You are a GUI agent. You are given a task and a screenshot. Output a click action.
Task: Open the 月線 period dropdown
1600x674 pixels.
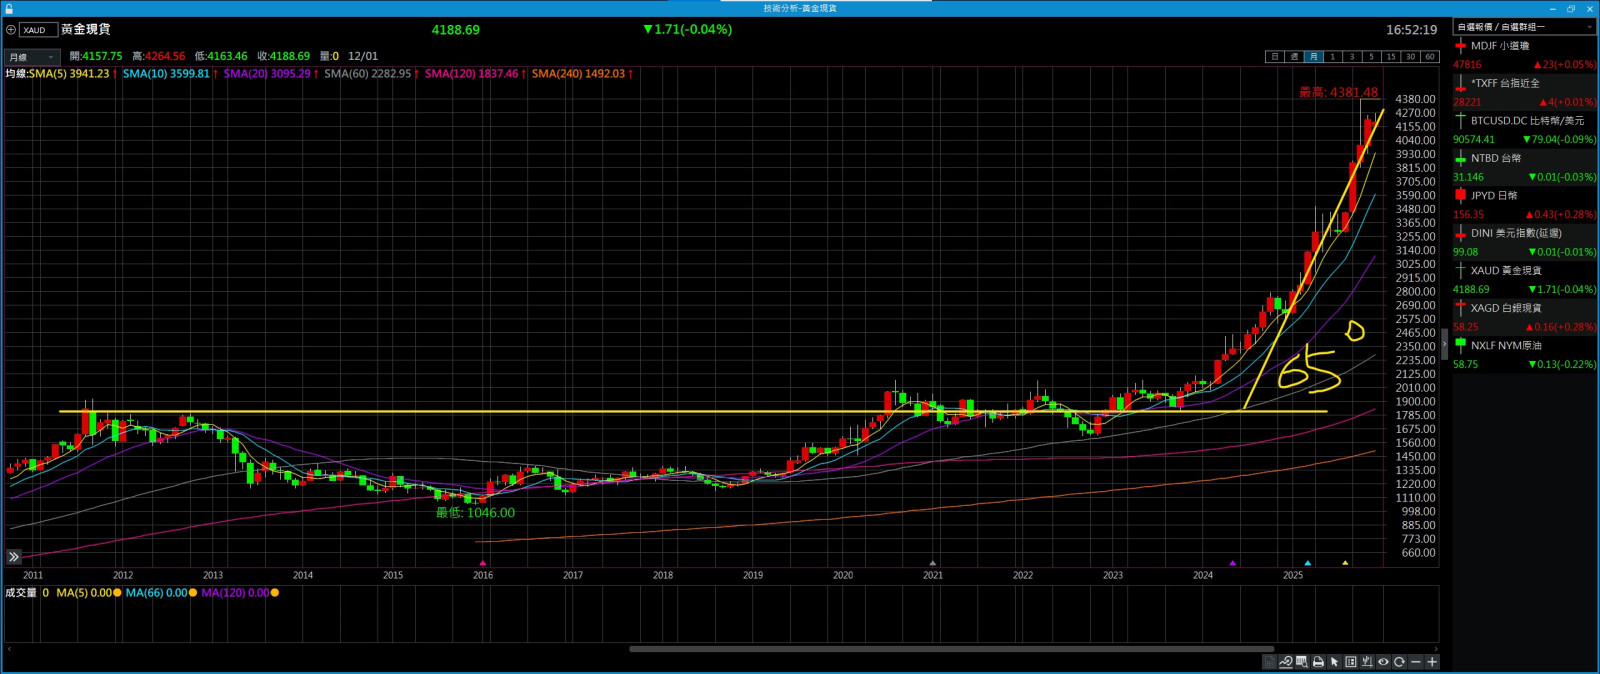[x=31, y=57]
